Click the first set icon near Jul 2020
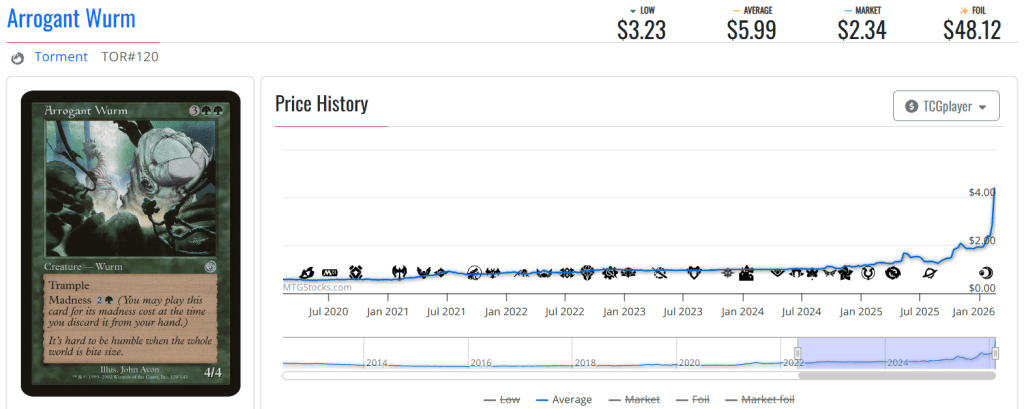The width and height of the screenshot is (1024, 409). point(305,272)
